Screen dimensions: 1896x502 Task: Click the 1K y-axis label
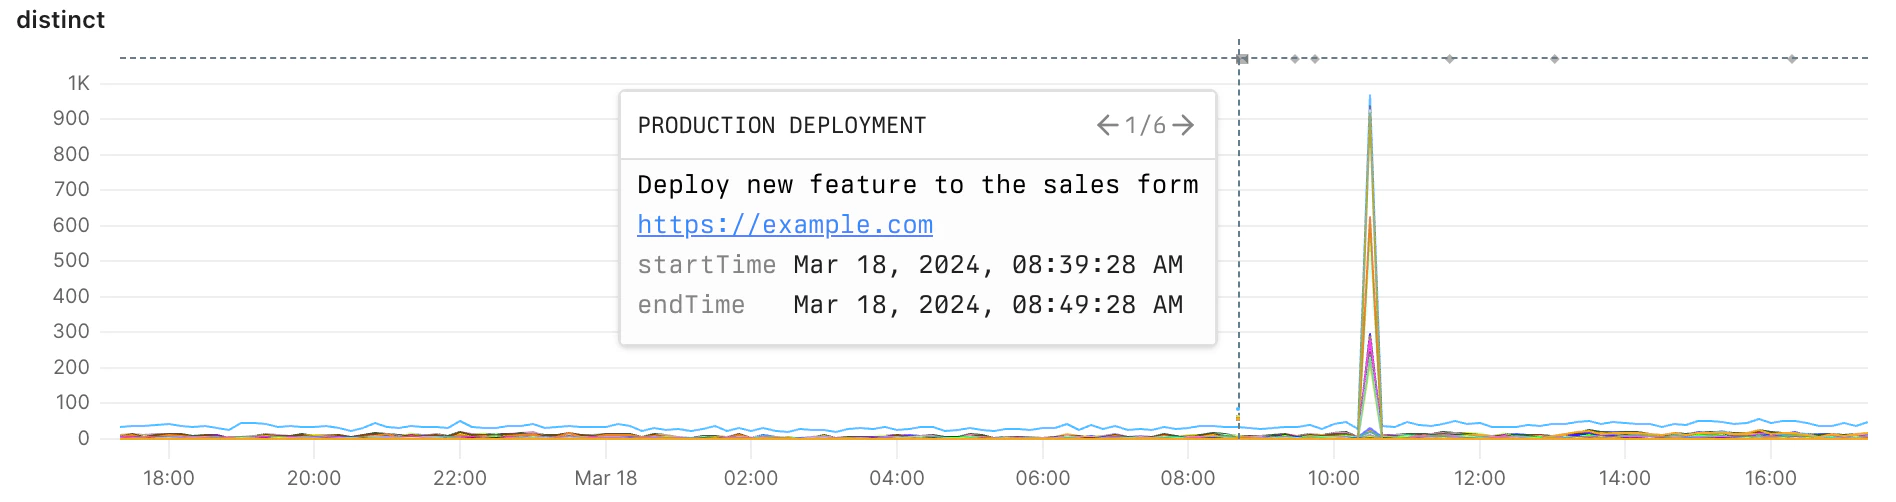[79, 83]
